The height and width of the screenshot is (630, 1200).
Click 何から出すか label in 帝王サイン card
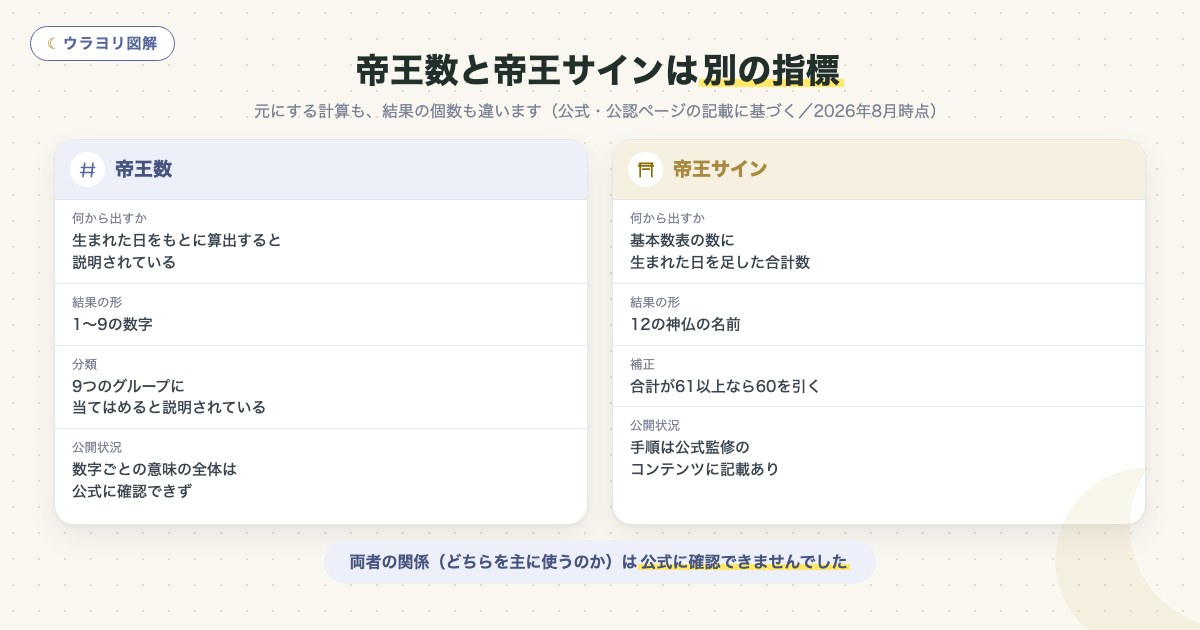tap(668, 218)
